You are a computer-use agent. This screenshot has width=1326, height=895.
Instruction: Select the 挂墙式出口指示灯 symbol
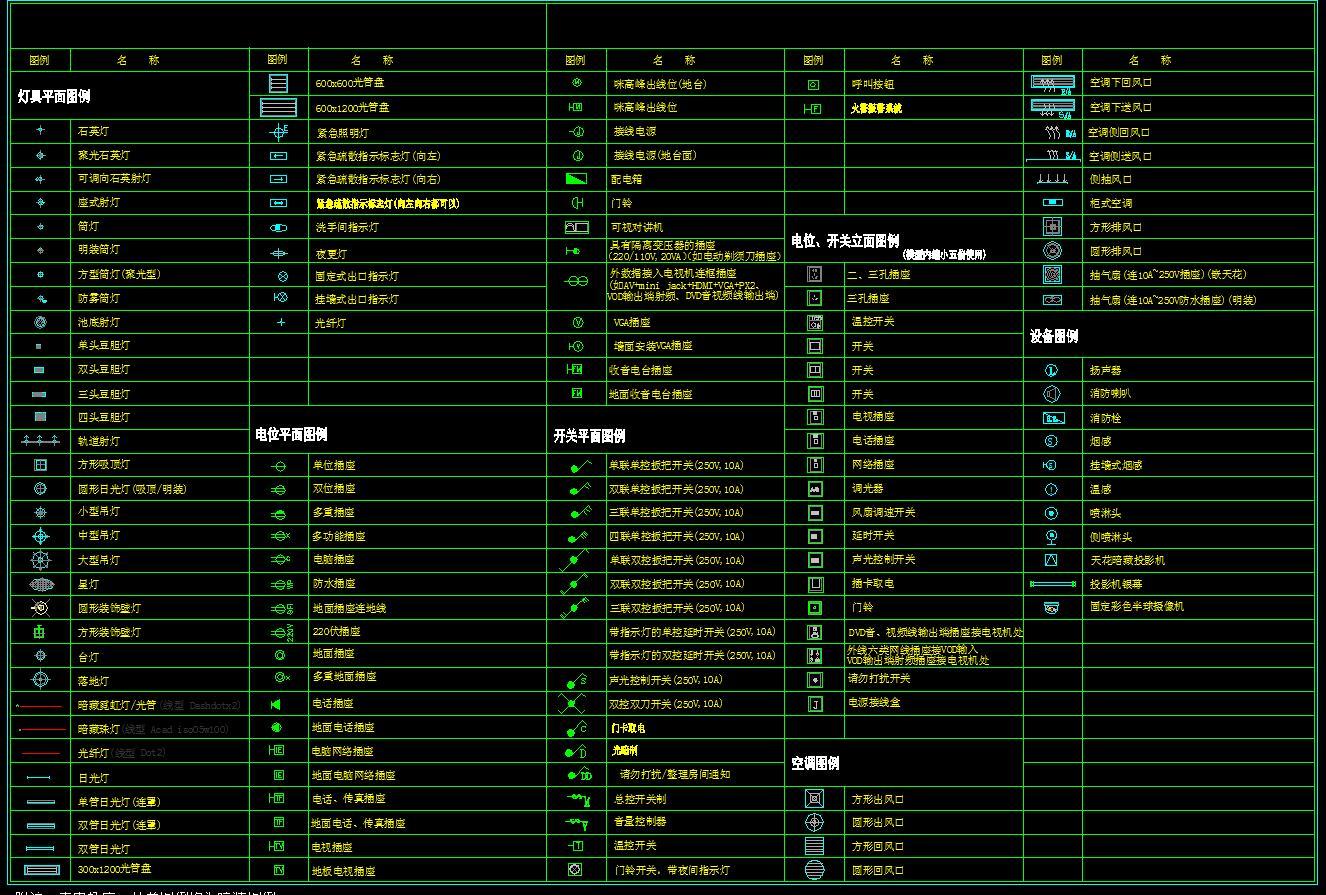[x=281, y=298]
